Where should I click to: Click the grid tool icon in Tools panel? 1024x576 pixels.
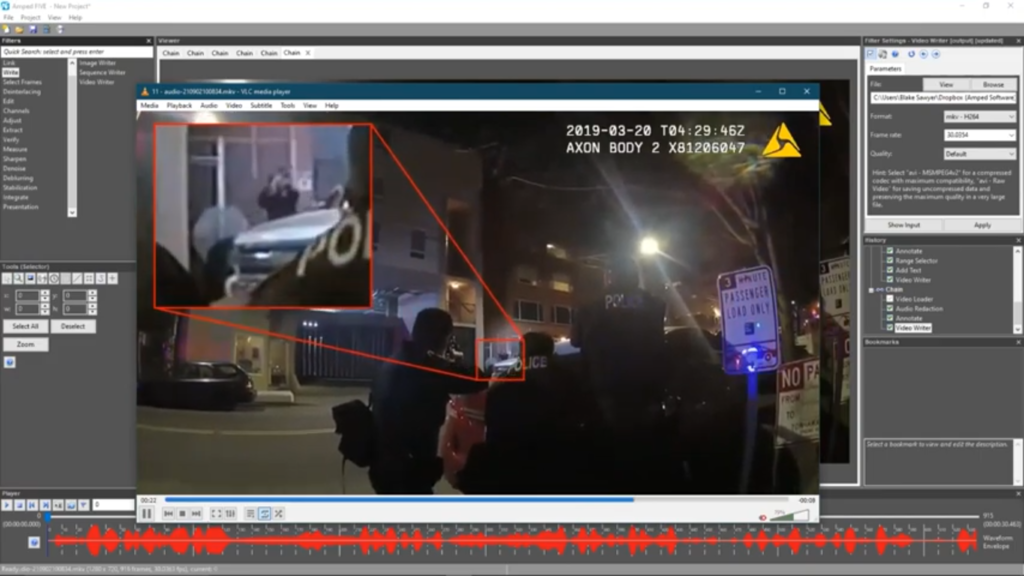[x=89, y=279]
